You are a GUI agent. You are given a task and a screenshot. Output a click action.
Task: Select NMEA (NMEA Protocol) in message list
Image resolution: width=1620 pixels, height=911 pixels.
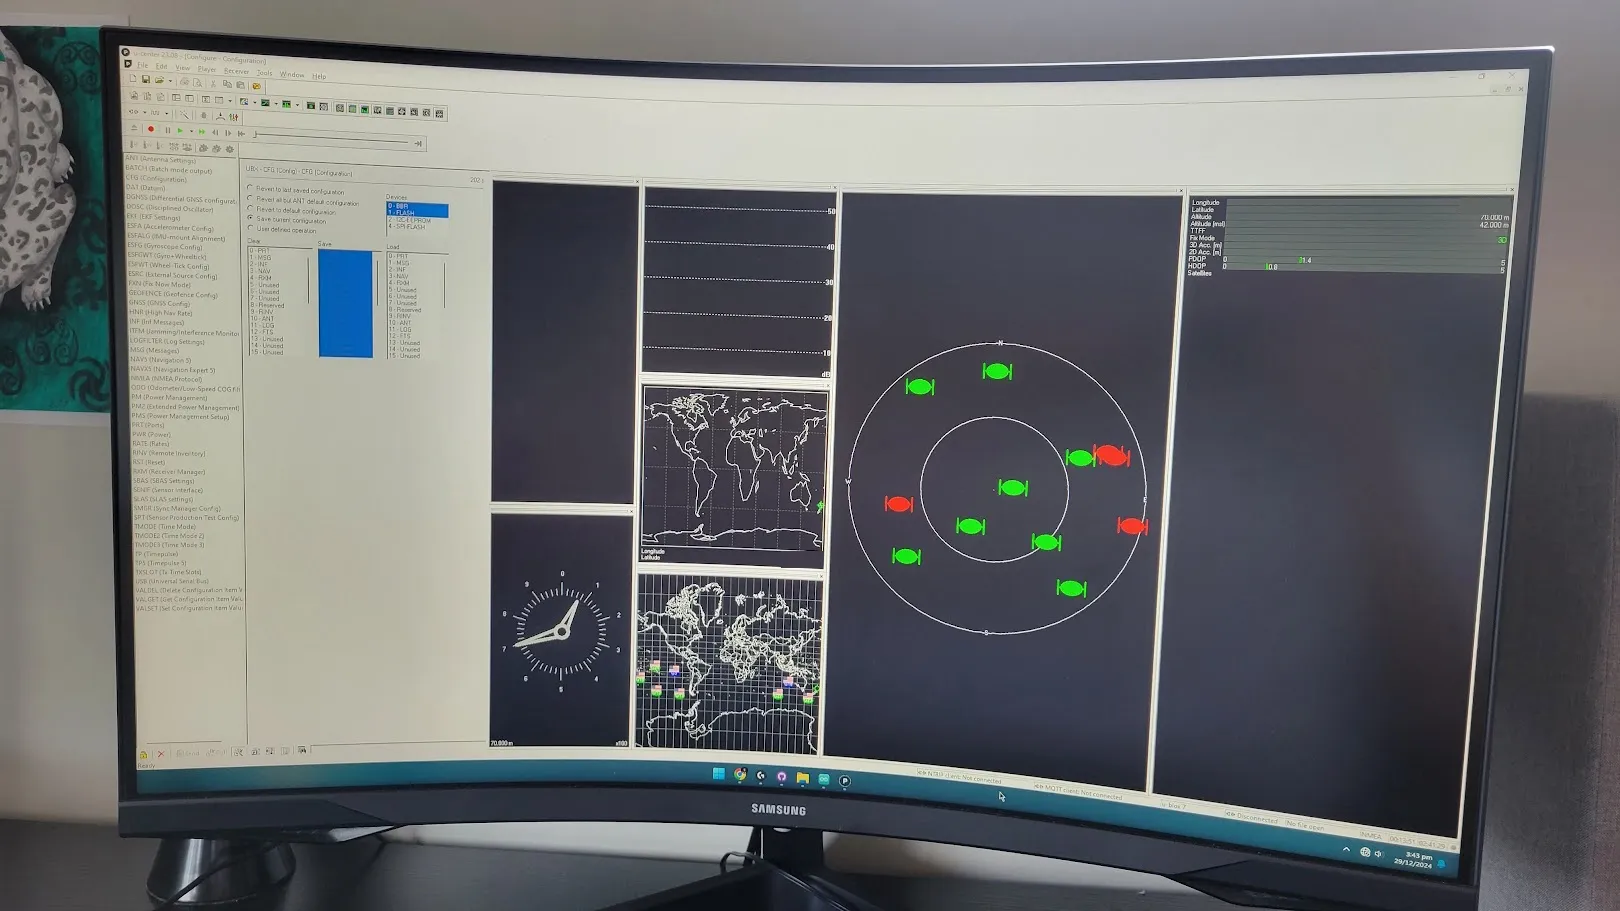166,379
